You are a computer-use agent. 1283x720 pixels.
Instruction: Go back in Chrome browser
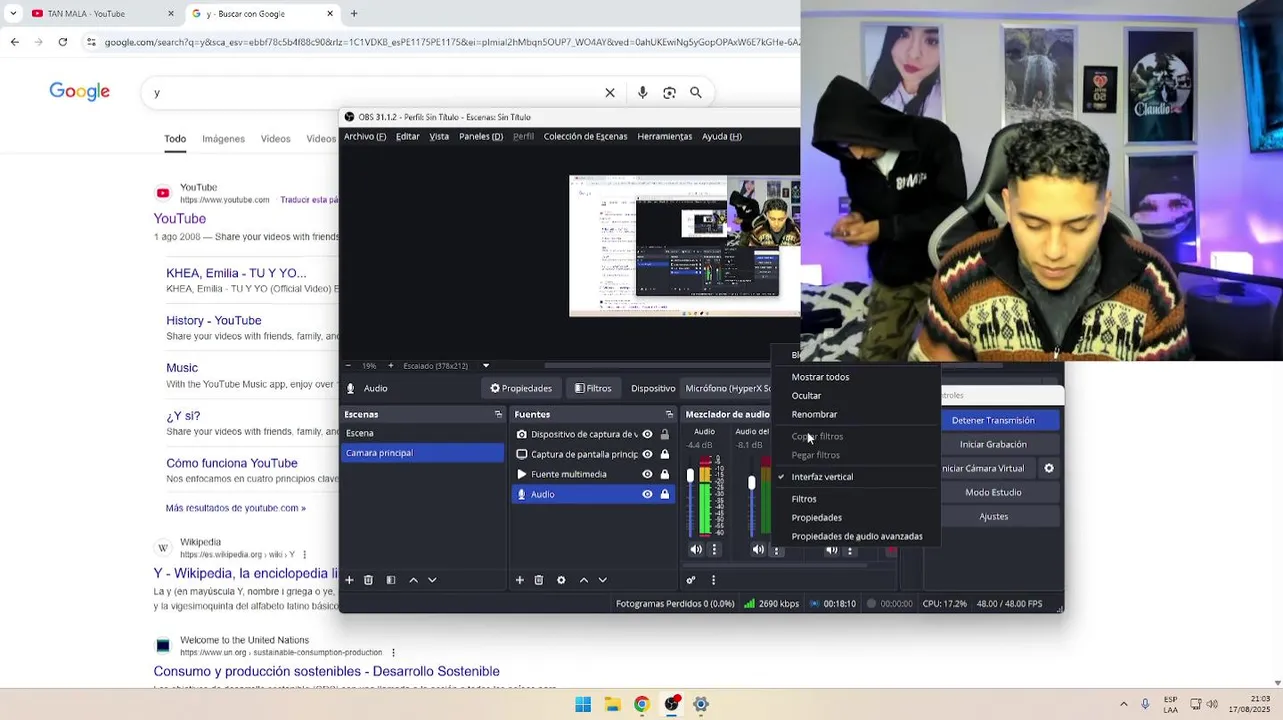click(14, 42)
